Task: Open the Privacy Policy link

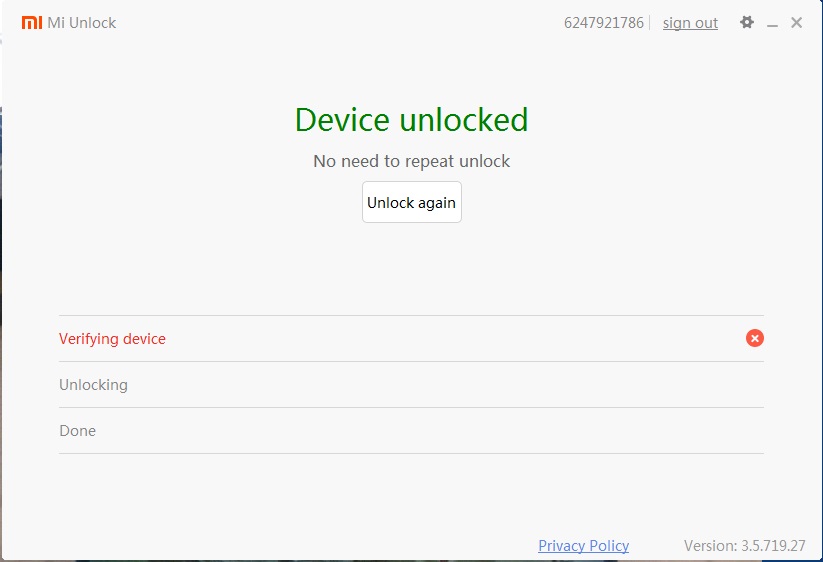Action: [x=583, y=545]
